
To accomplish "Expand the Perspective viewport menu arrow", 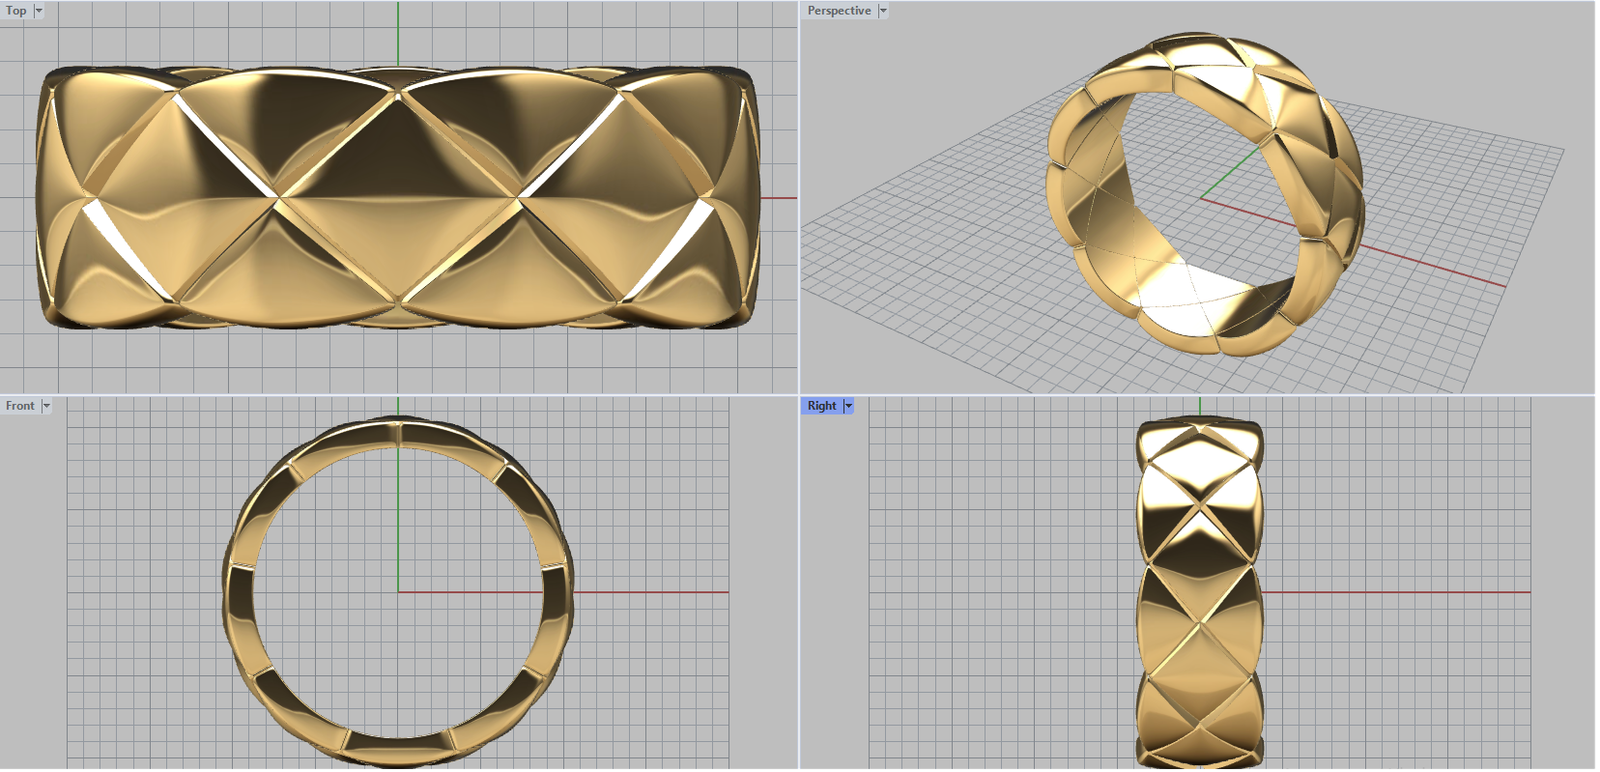I will pyautogui.click(x=883, y=11).
